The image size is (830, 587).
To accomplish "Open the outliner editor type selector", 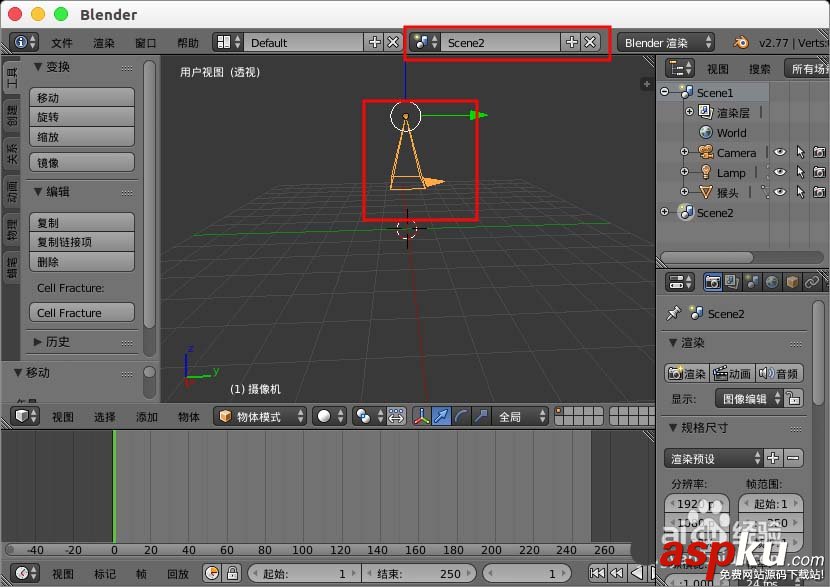I will (679, 68).
